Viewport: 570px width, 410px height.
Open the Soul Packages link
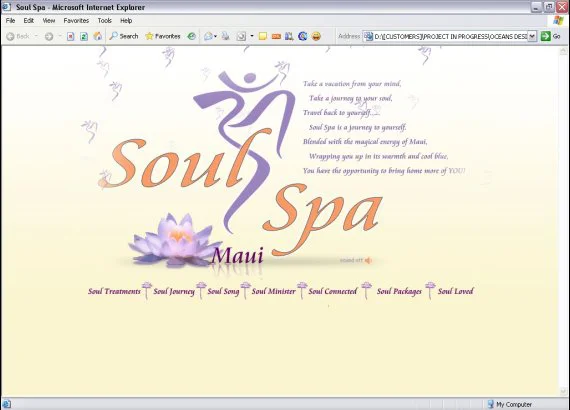(399, 291)
